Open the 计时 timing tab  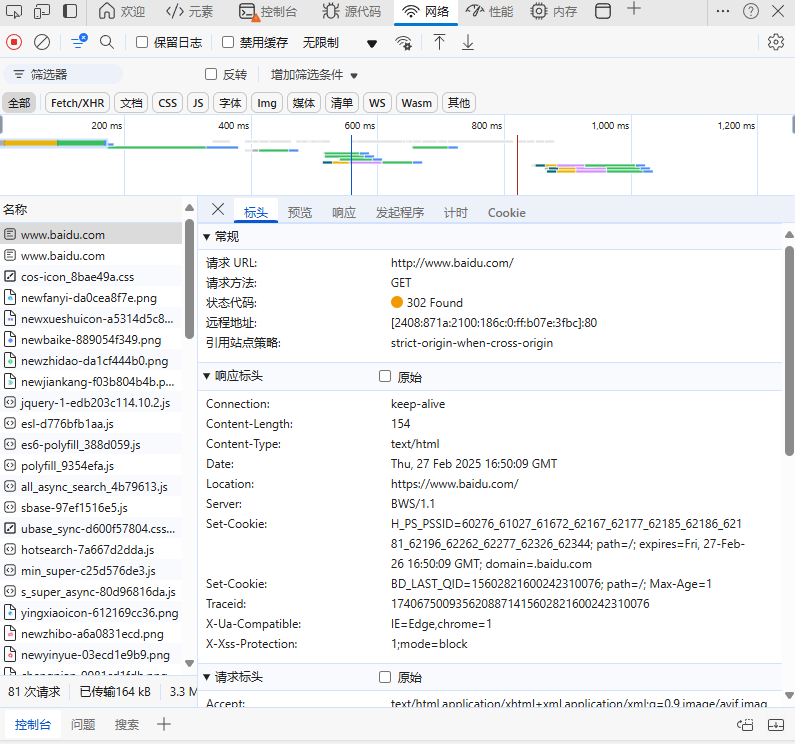[455, 212]
